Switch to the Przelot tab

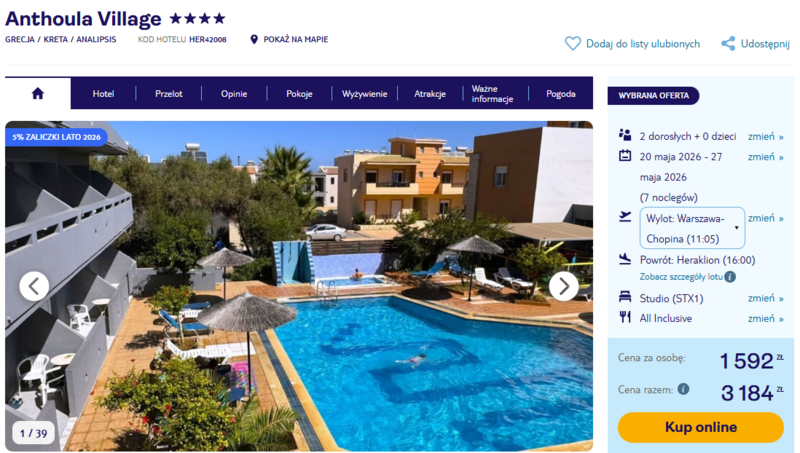point(169,94)
